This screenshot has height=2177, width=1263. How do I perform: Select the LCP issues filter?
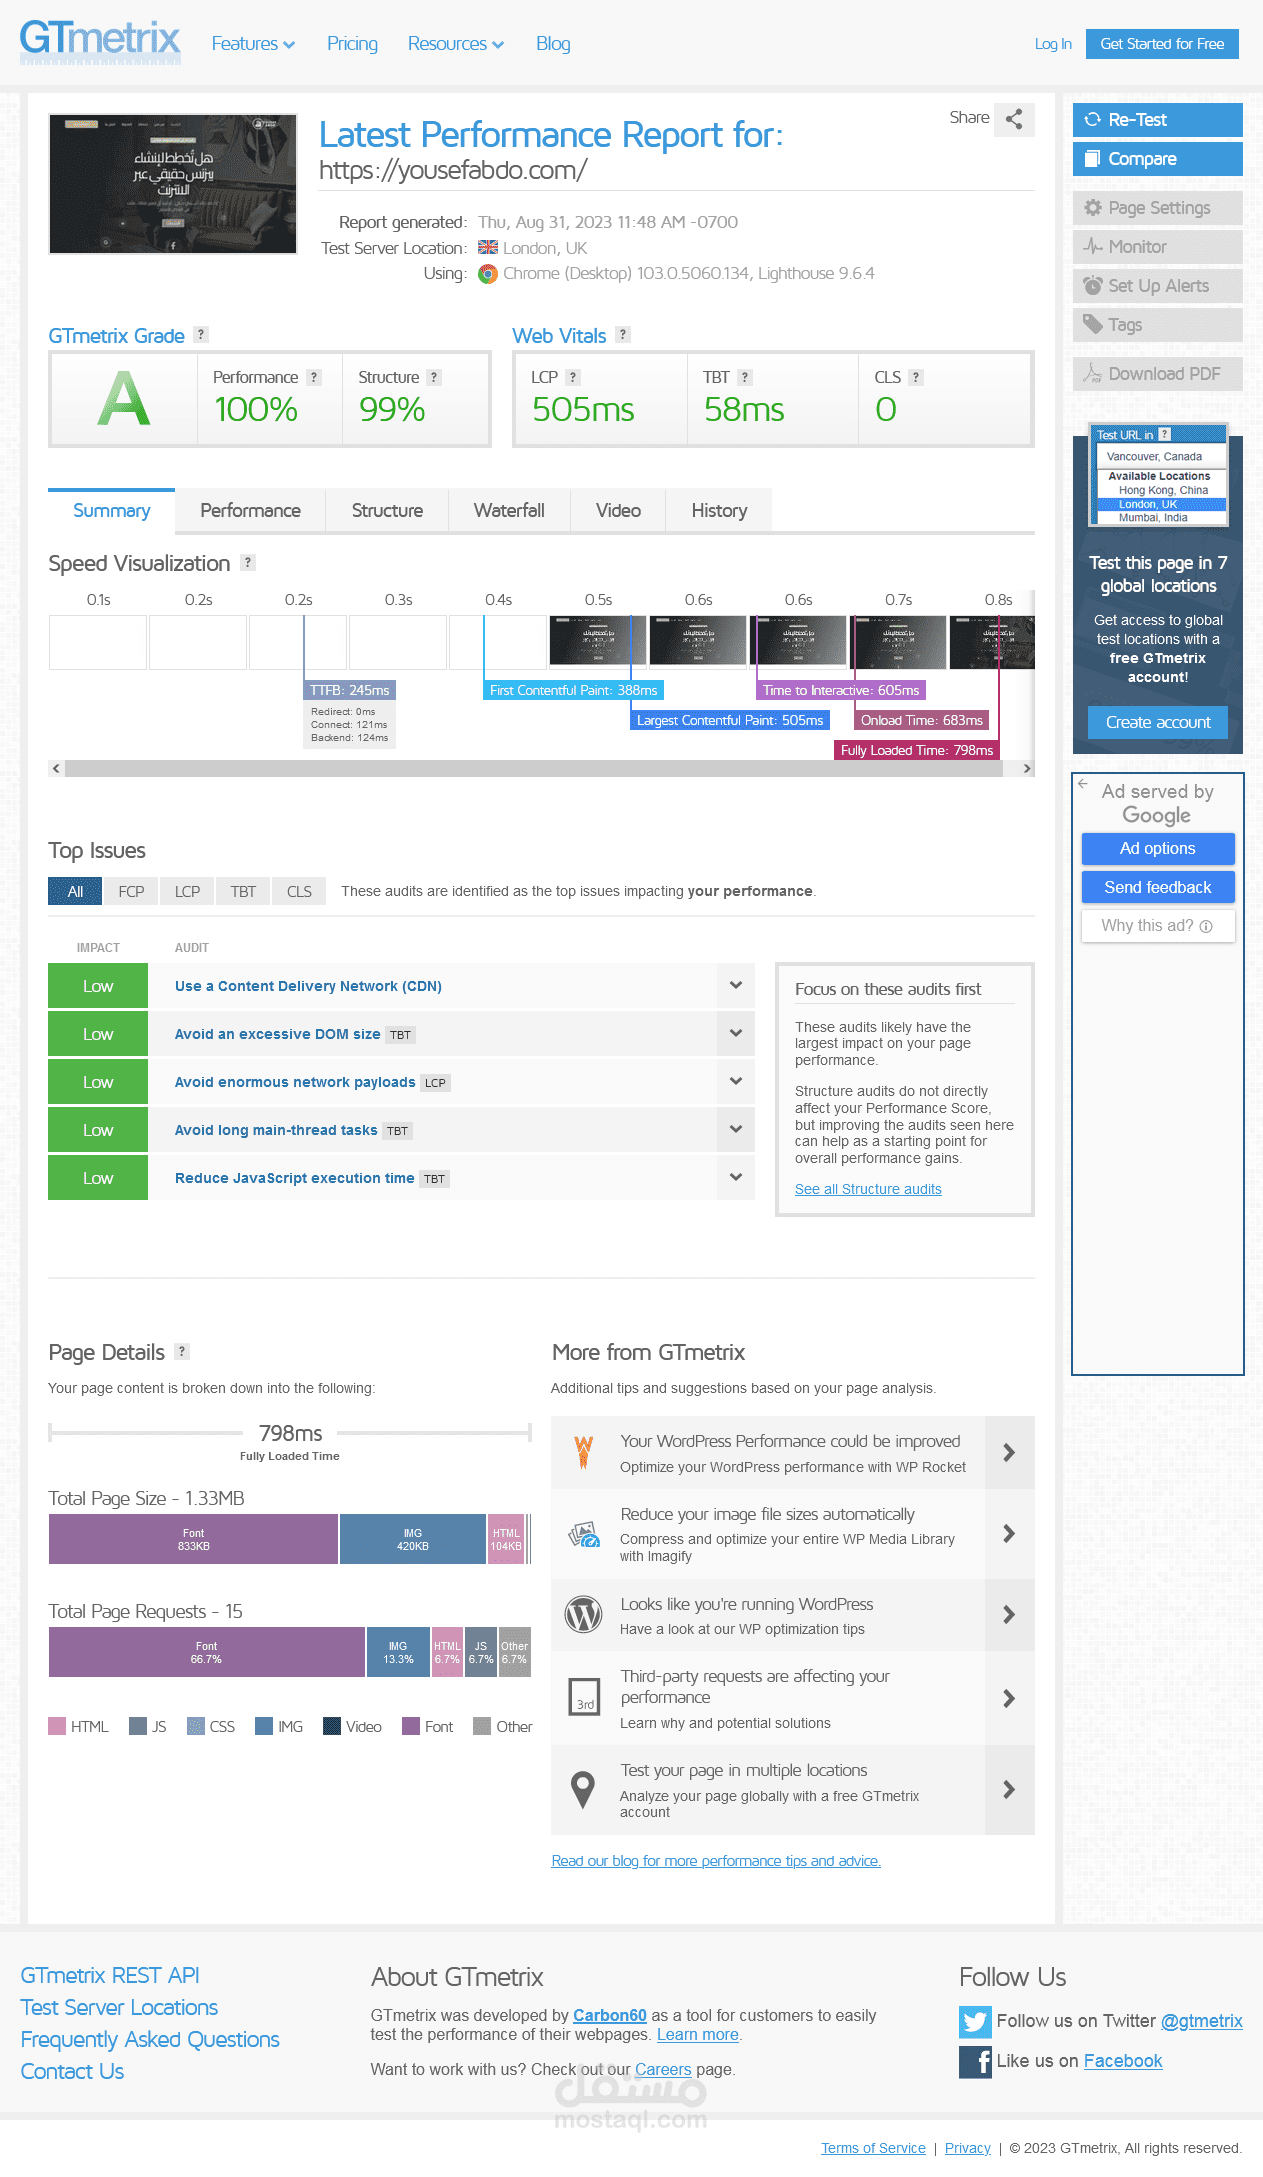pos(187,891)
